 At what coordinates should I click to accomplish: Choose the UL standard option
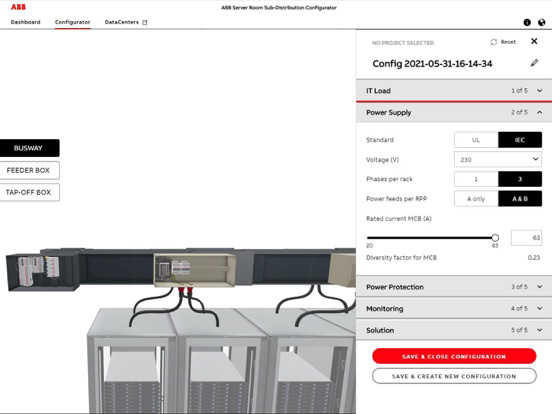point(476,140)
